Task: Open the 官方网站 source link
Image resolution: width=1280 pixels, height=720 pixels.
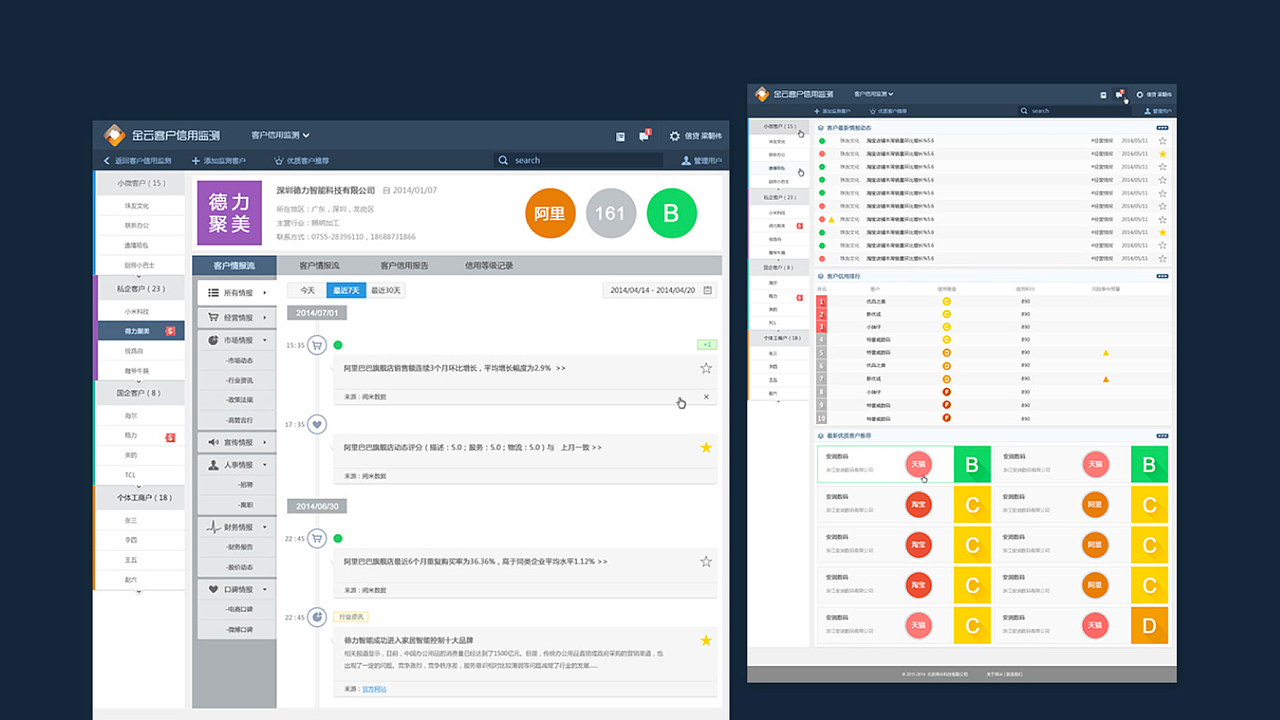Action: click(373, 689)
